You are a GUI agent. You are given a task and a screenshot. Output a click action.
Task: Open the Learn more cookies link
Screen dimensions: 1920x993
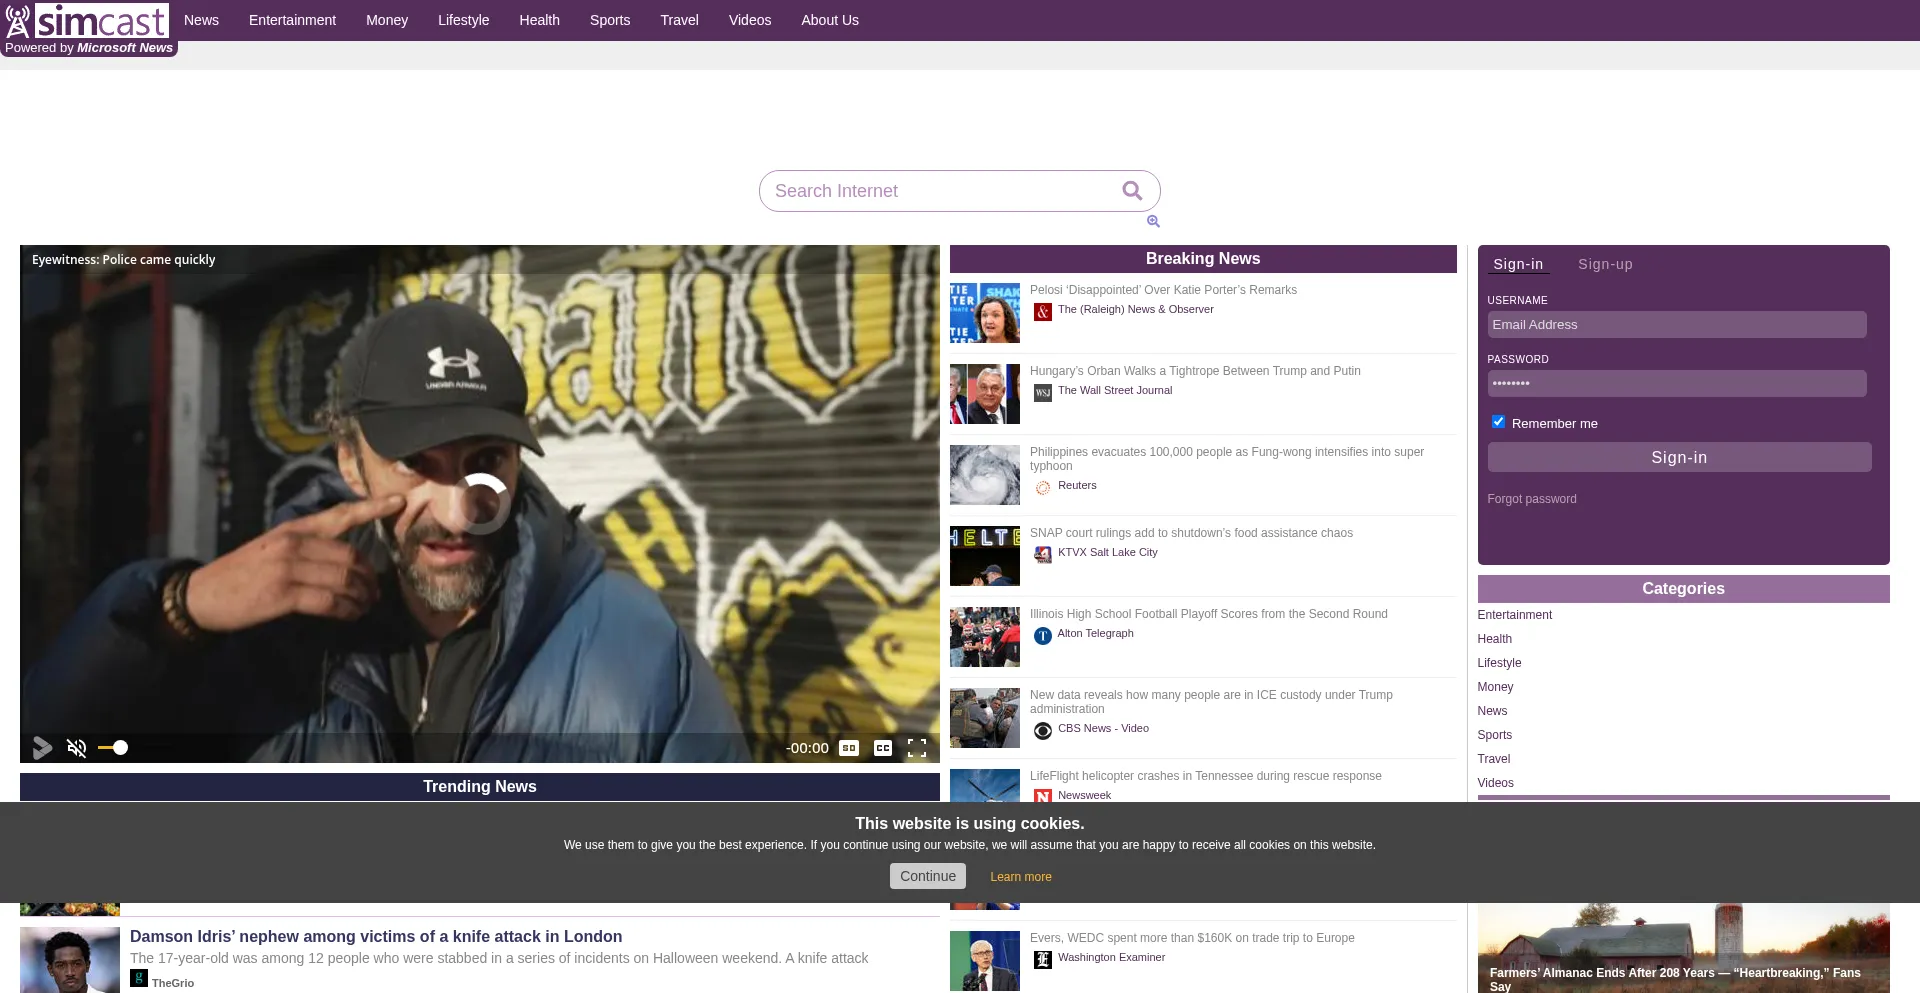1020,877
